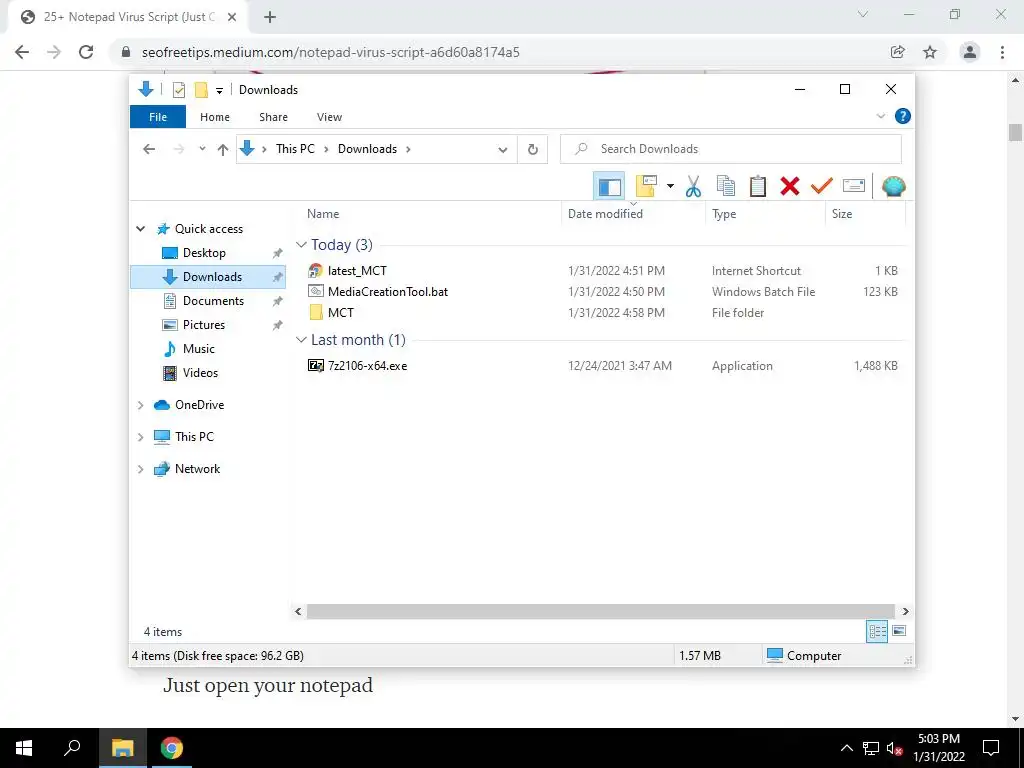Click the horizontal scrollbar in the file list
Viewport: 1024px width, 768px height.
[x=601, y=611]
